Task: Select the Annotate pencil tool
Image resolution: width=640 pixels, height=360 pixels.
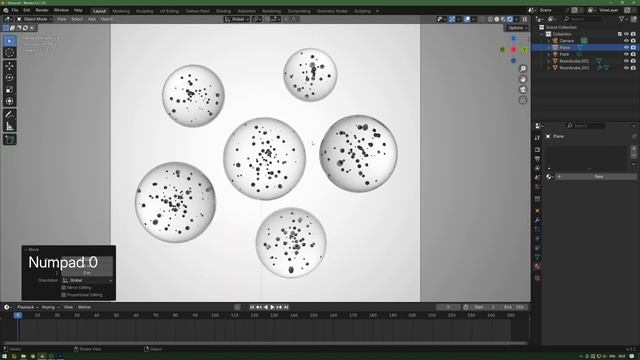Action: pos(9,115)
